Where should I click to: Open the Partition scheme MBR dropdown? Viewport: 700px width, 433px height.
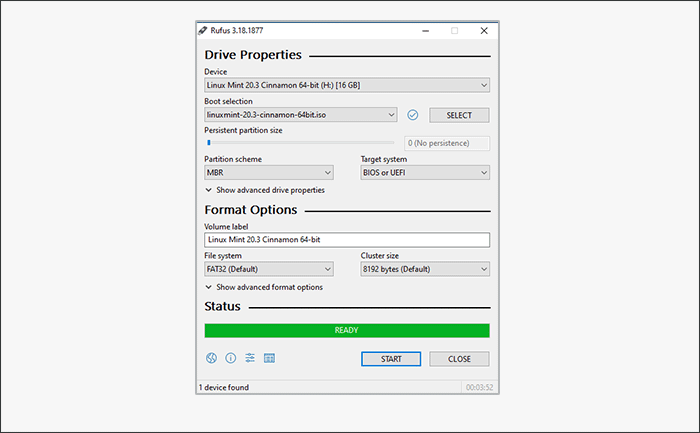click(x=269, y=173)
